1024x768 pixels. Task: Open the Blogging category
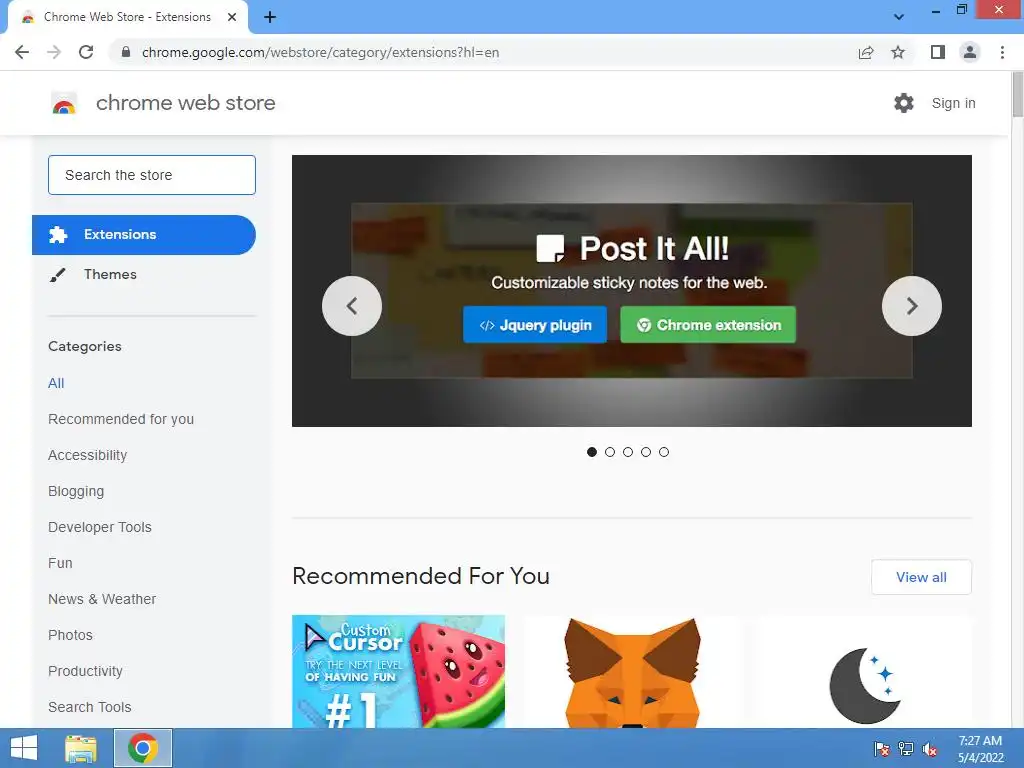pos(76,491)
